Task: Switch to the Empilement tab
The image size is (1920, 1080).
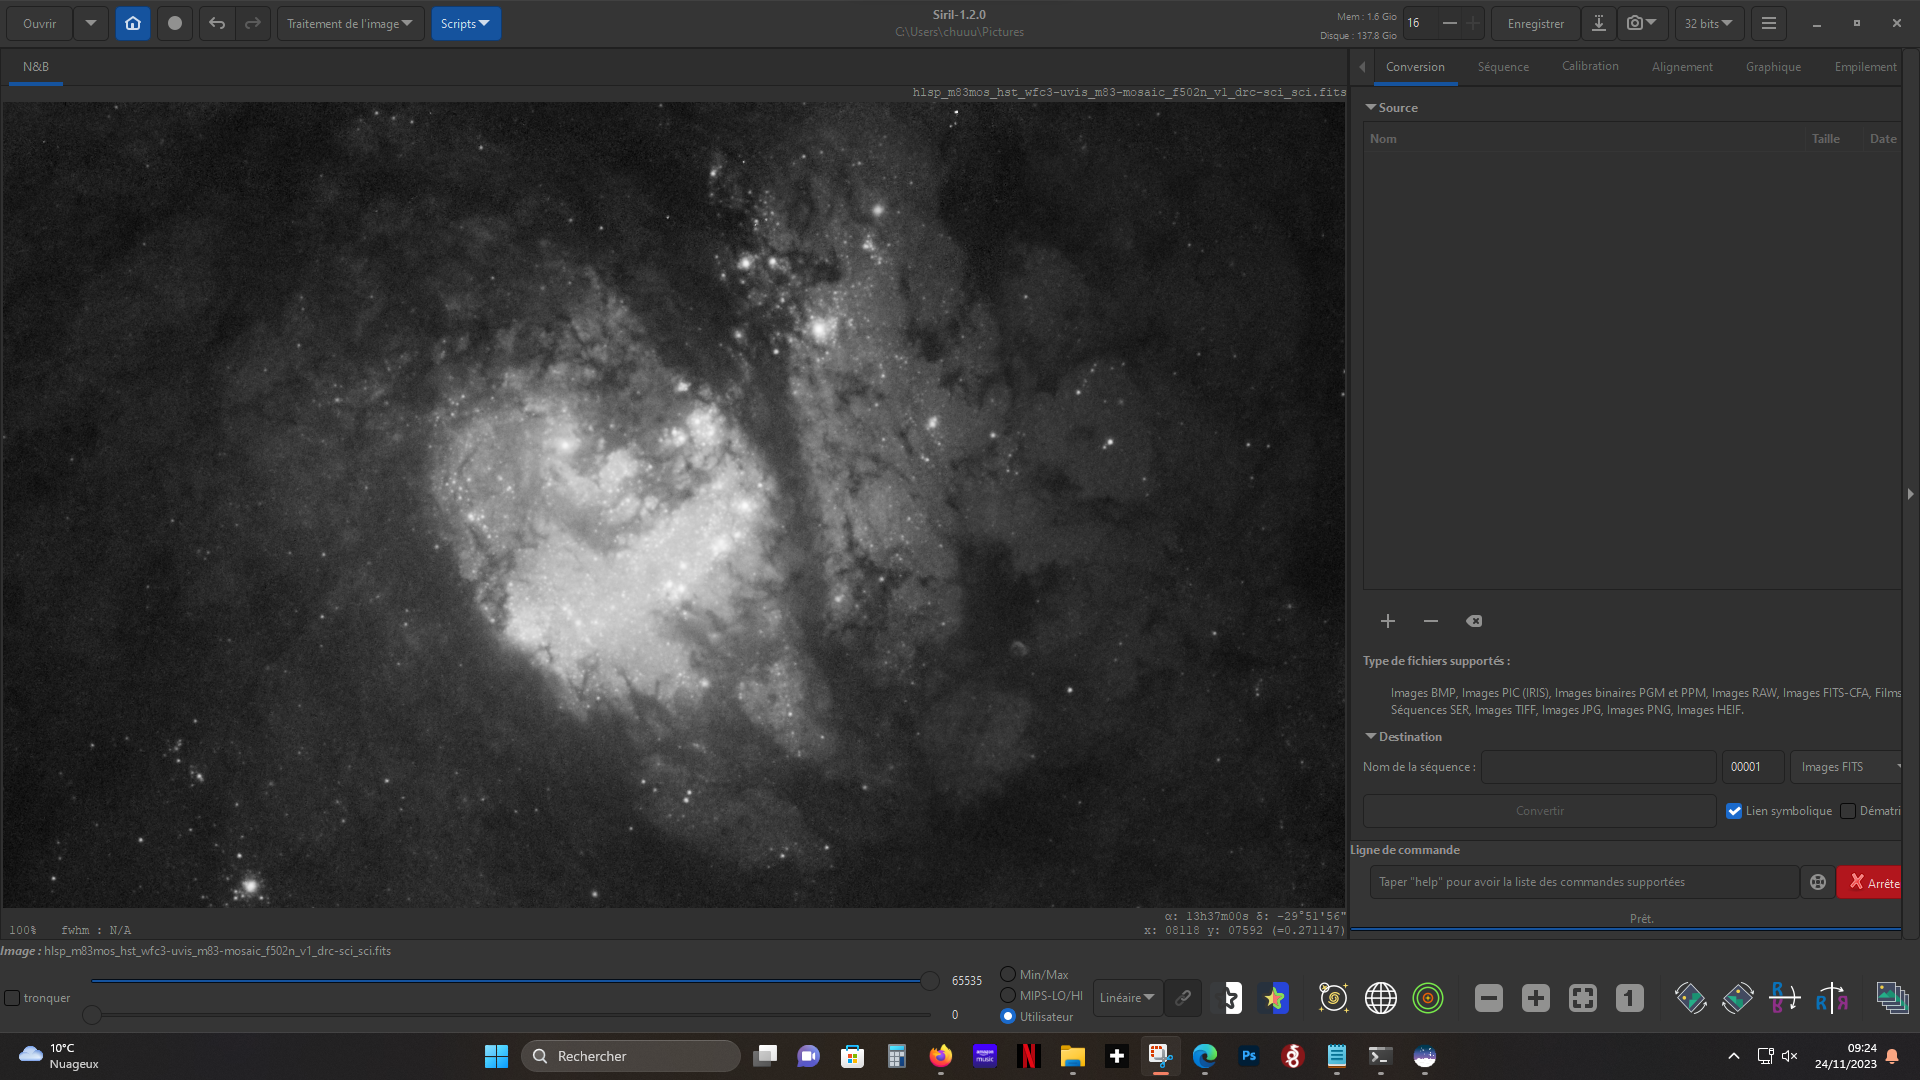Action: pyautogui.click(x=1865, y=67)
